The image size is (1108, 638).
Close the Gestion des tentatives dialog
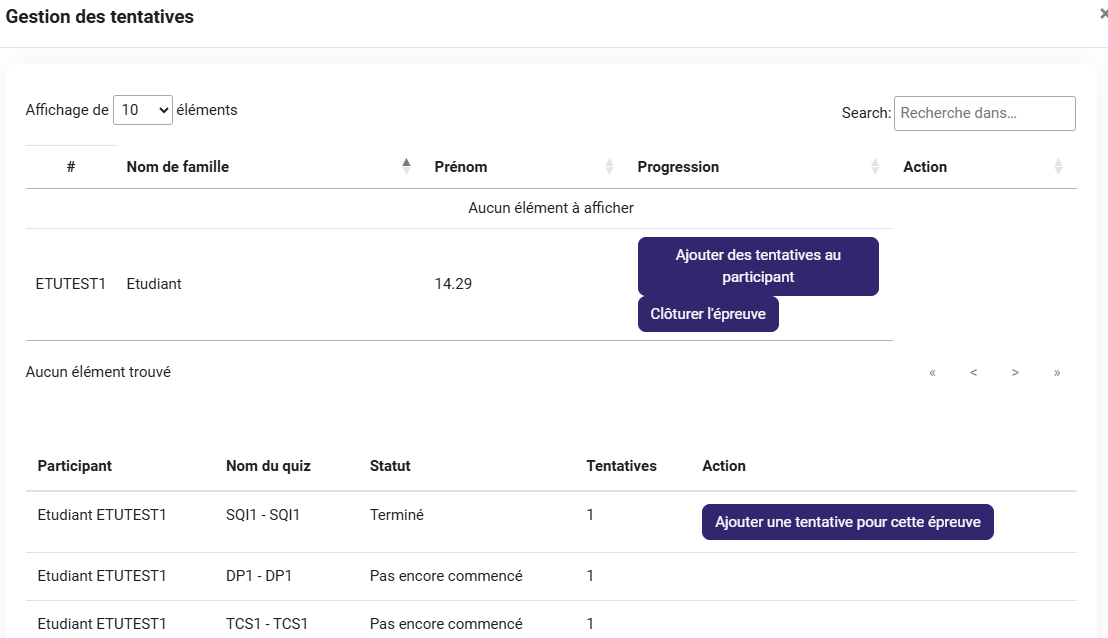(1103, 14)
